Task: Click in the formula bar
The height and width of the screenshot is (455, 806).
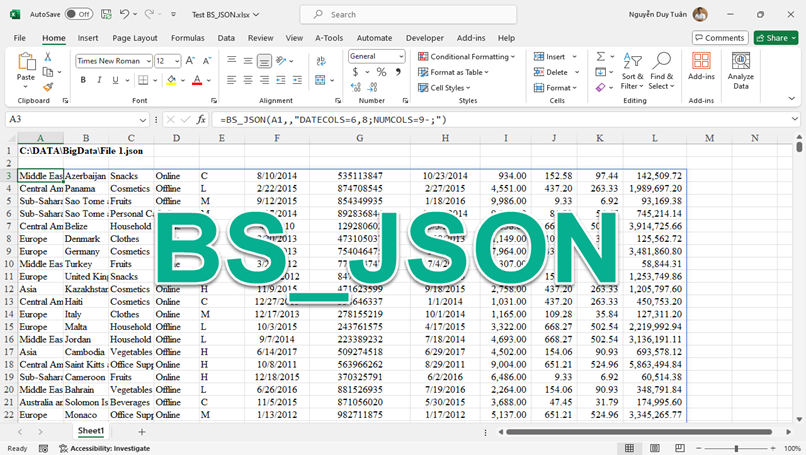Action: coord(504,120)
